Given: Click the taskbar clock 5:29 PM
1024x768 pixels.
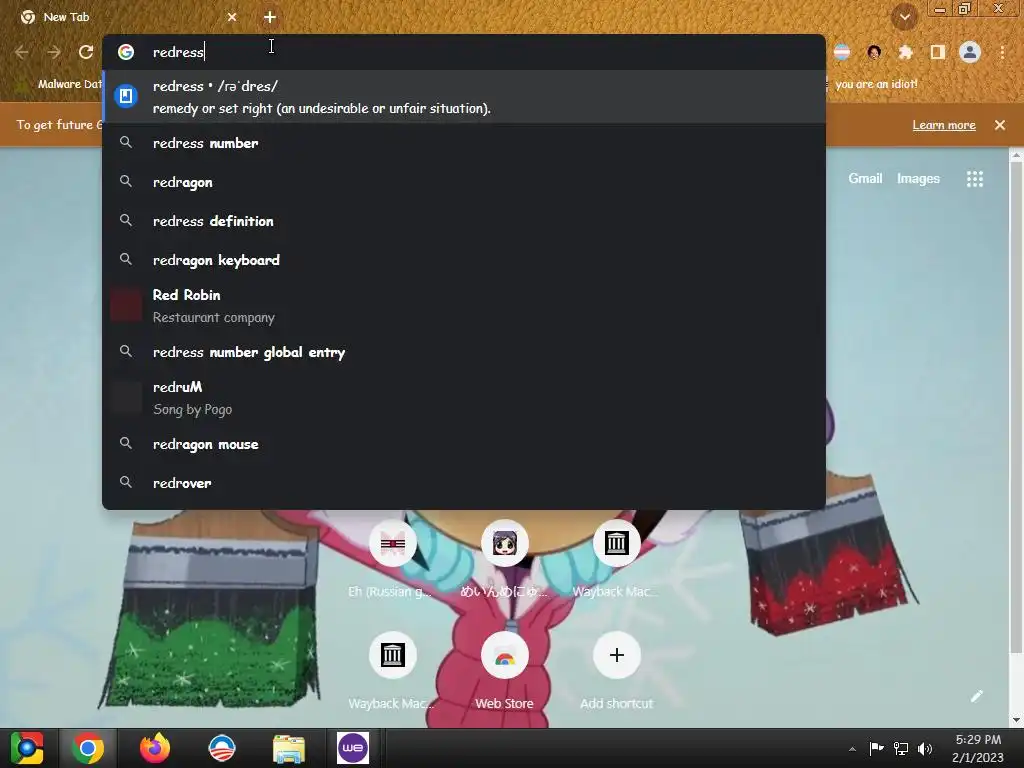Looking at the screenshot, I should click(978, 748).
